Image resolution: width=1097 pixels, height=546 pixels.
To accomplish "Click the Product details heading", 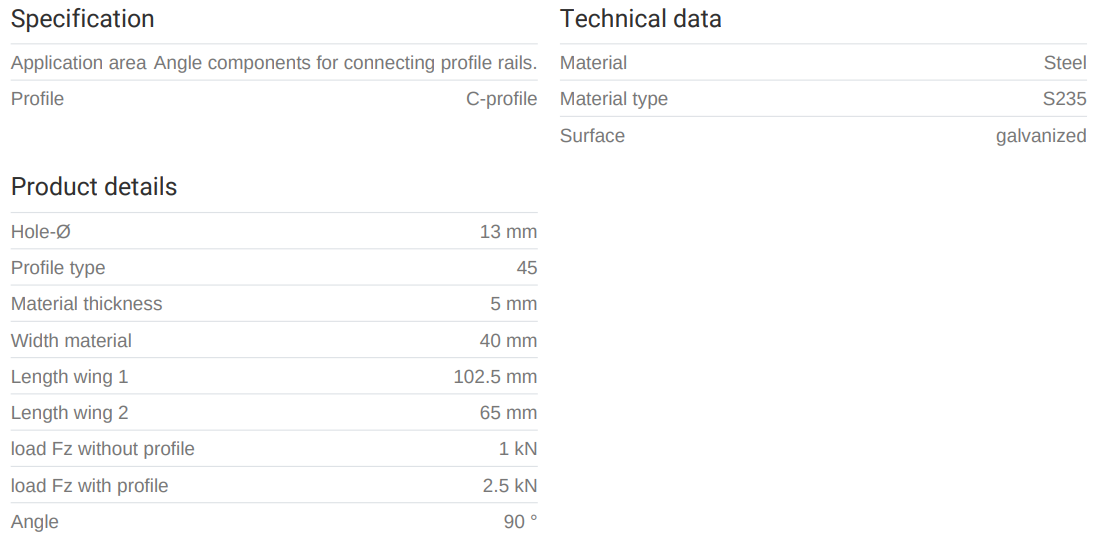I will point(94,187).
